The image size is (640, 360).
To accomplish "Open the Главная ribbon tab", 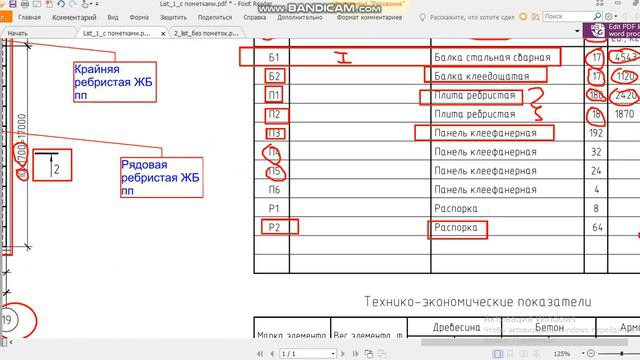I will click(29, 17).
